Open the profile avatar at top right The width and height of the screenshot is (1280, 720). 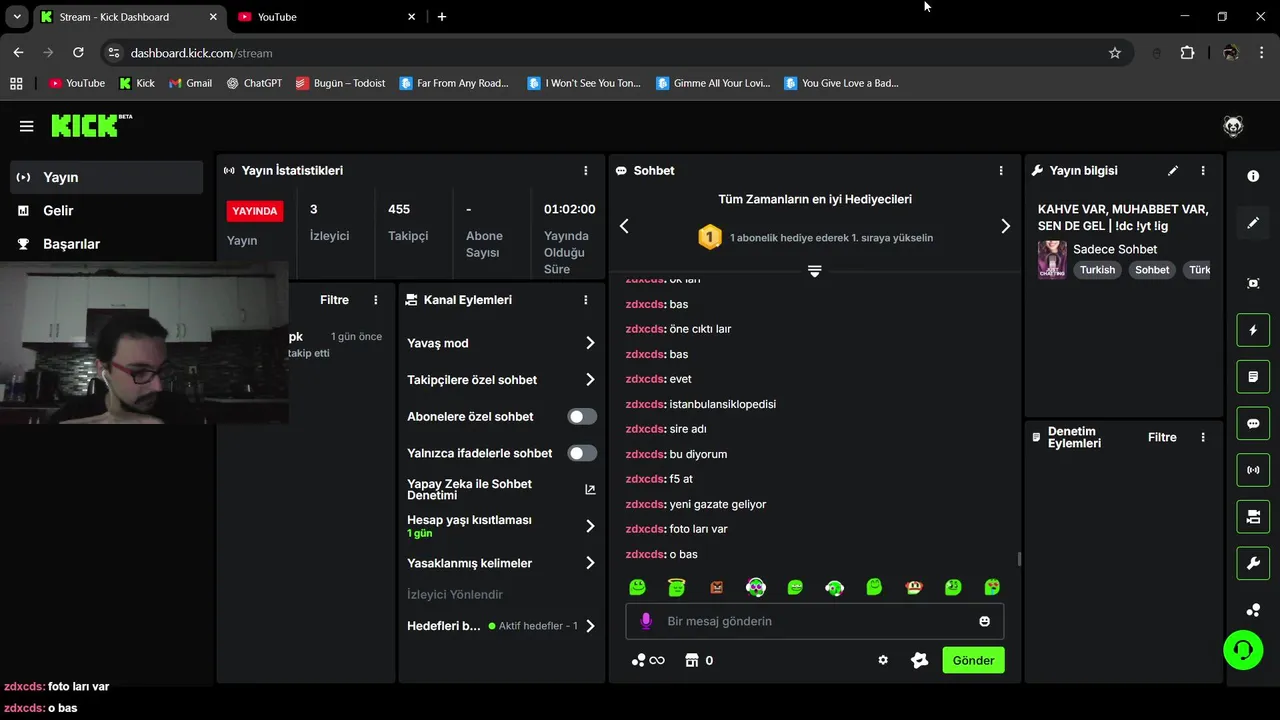coord(1233,126)
